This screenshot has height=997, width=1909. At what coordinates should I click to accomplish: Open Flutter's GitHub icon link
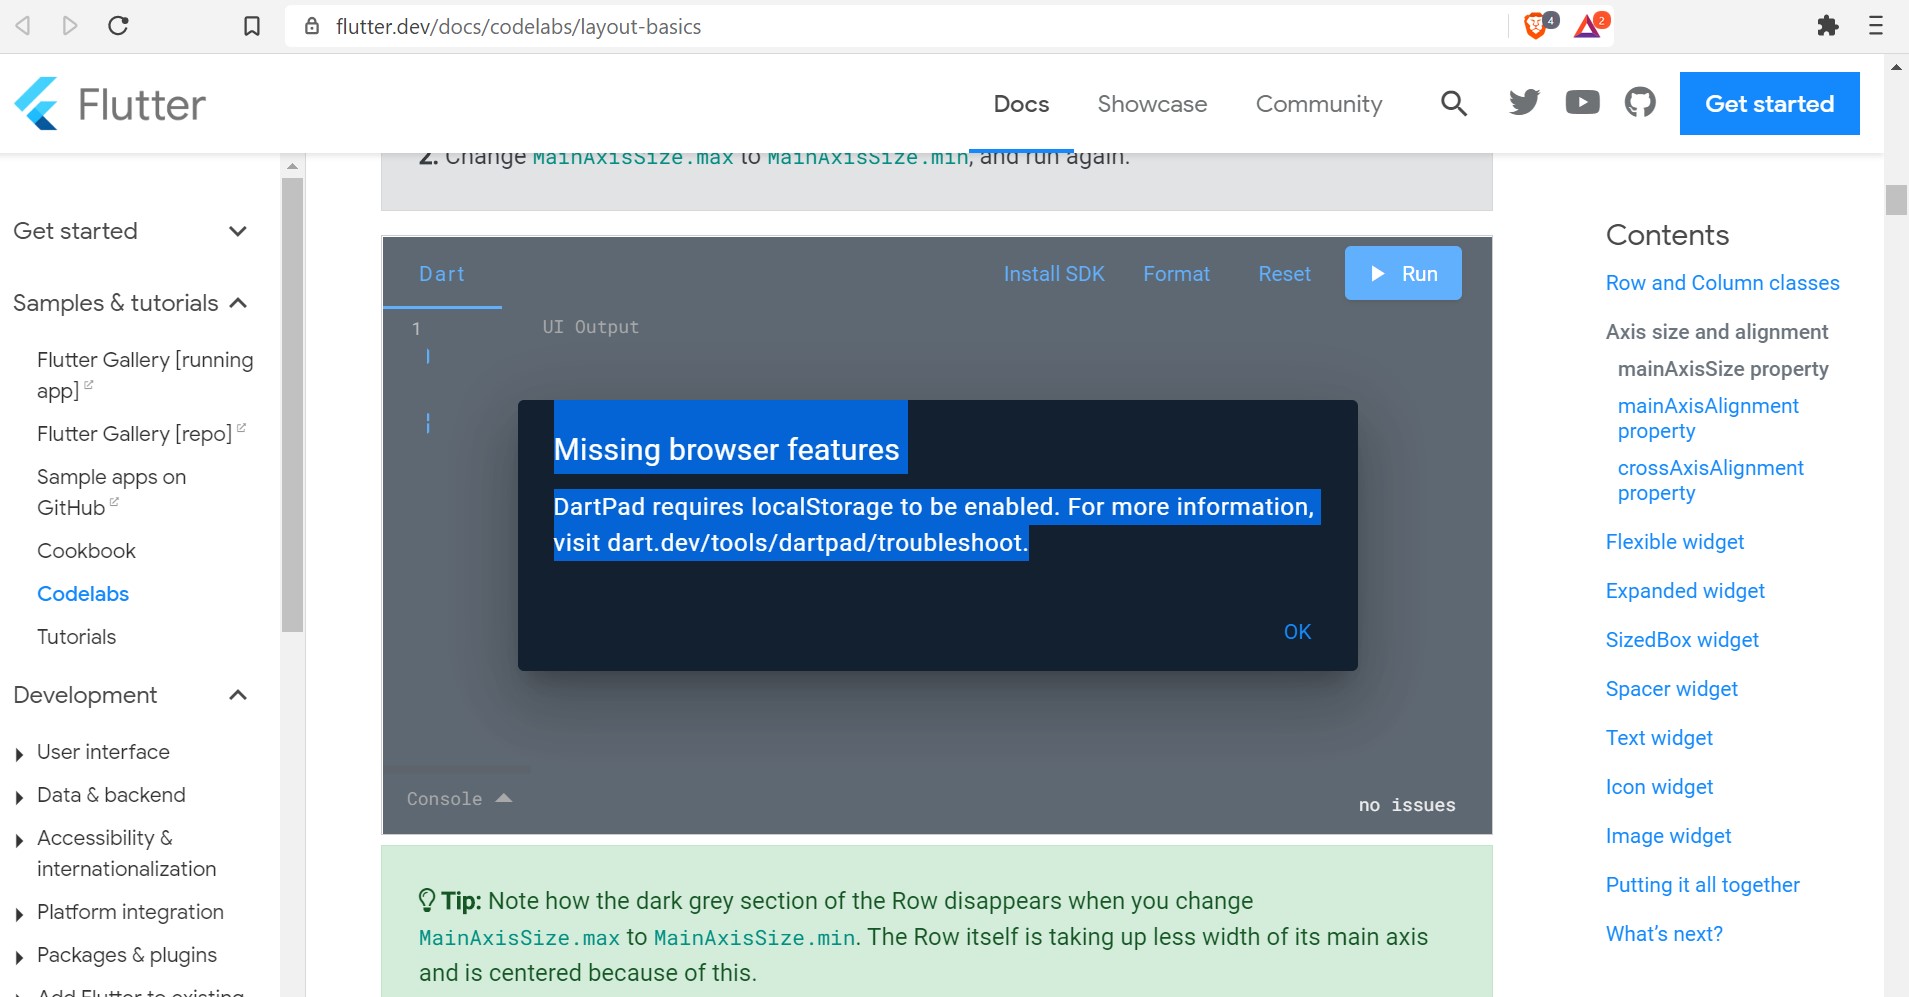pos(1640,102)
